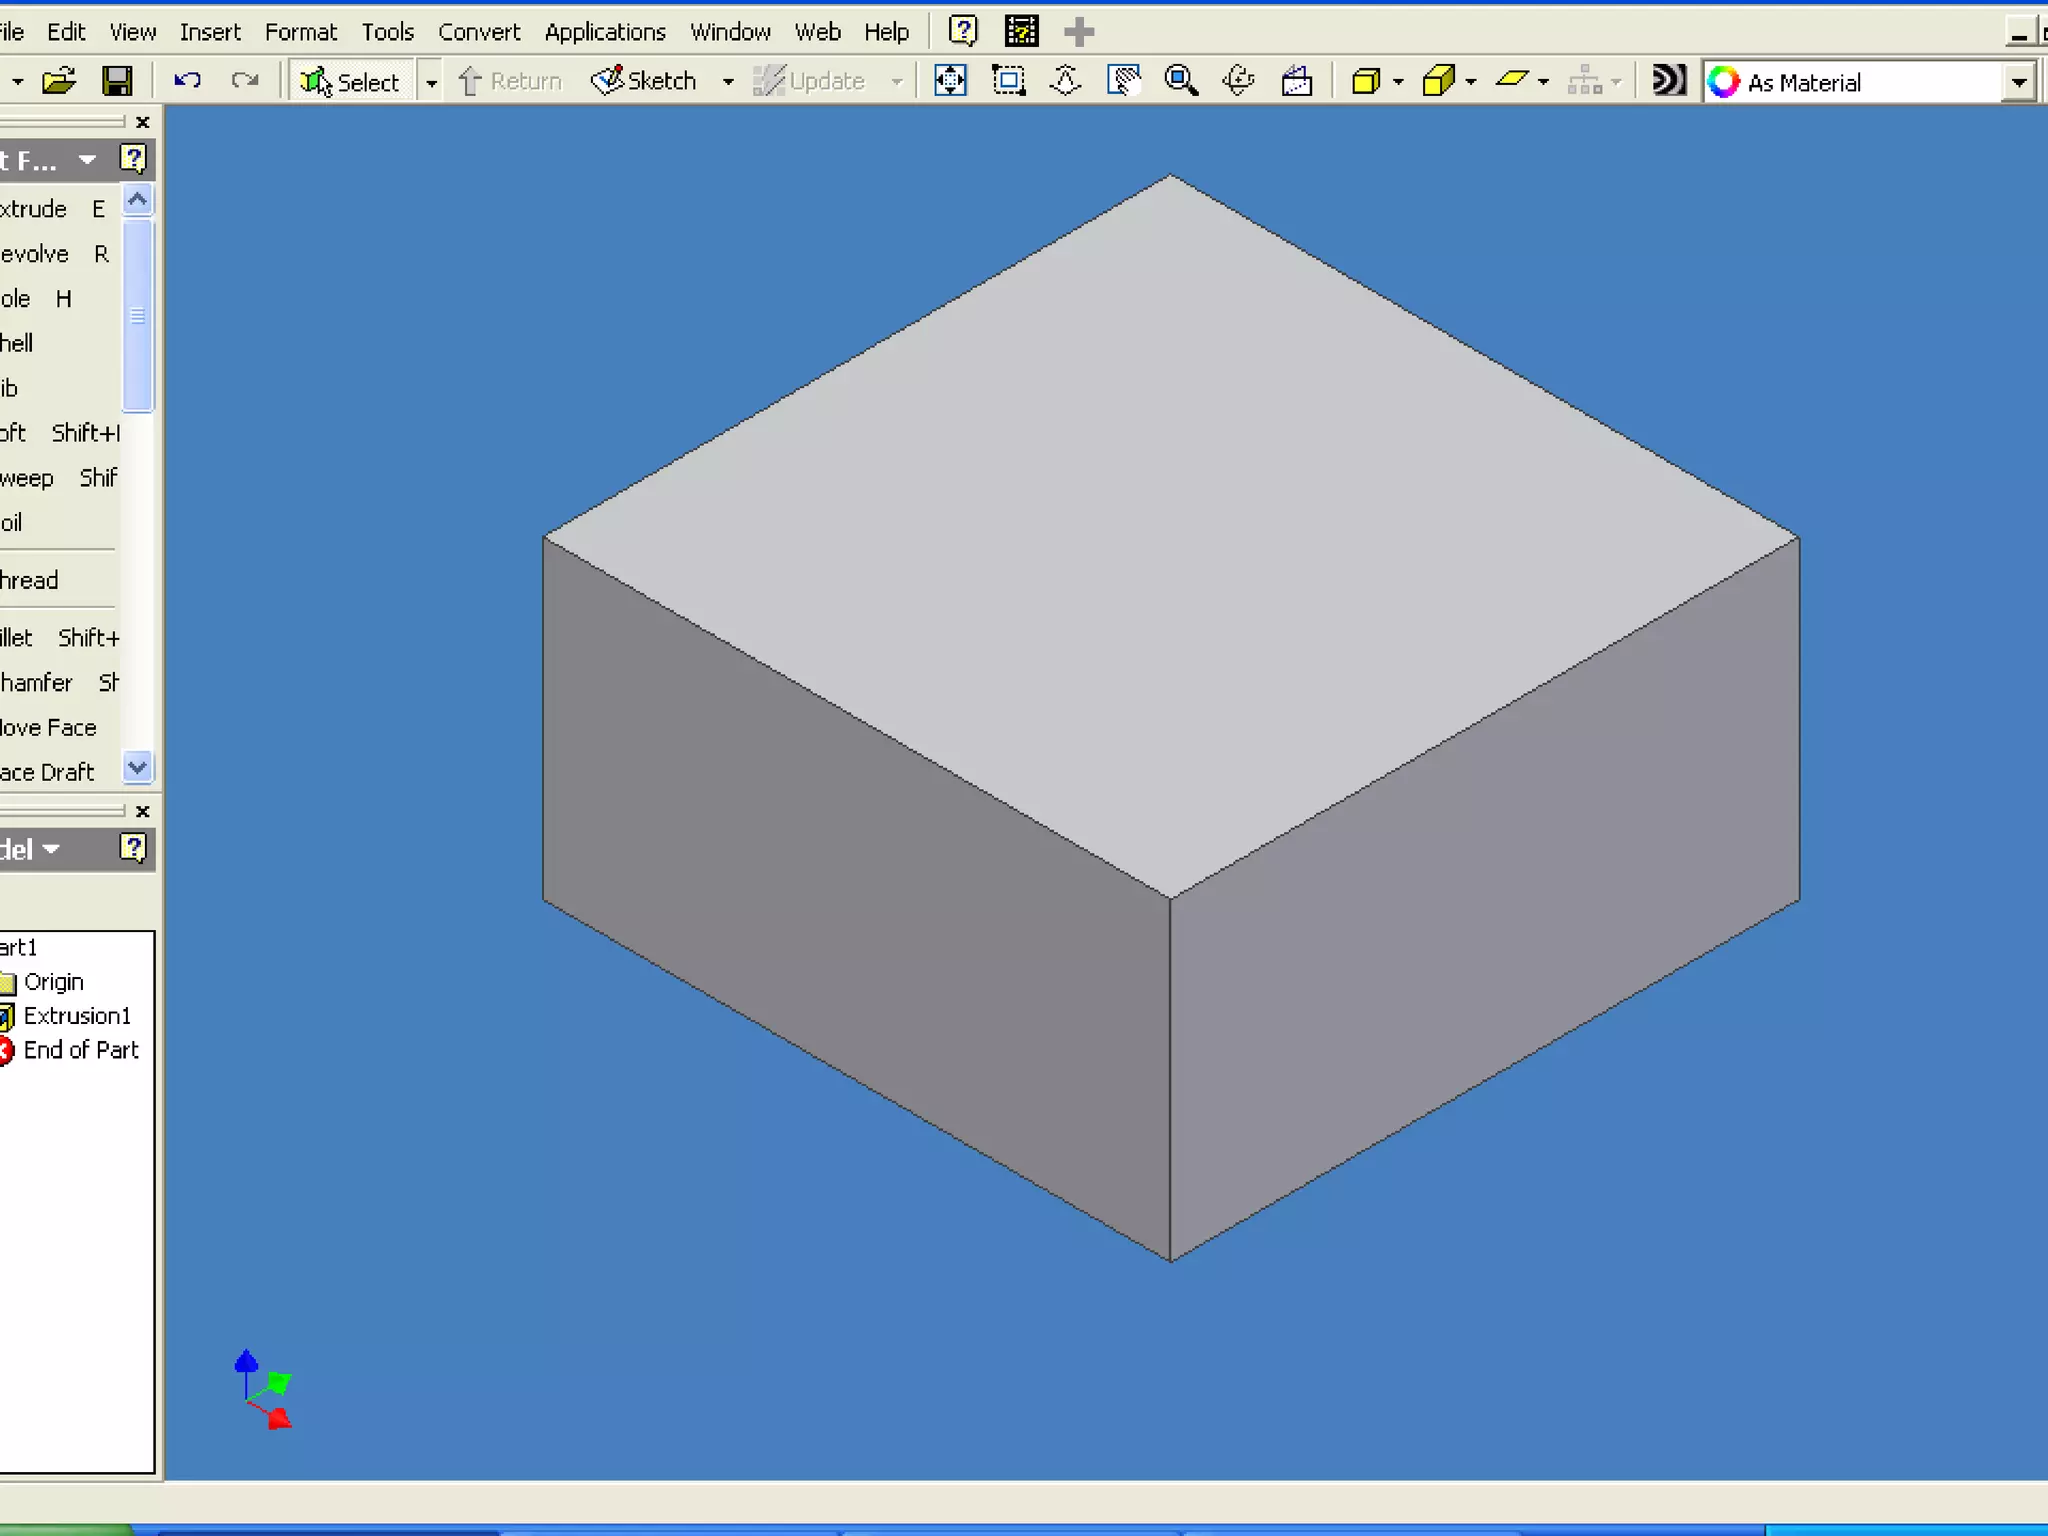Expand the As Material color dropdown
Image resolution: width=2048 pixels, height=1536 pixels.
[x=2019, y=82]
